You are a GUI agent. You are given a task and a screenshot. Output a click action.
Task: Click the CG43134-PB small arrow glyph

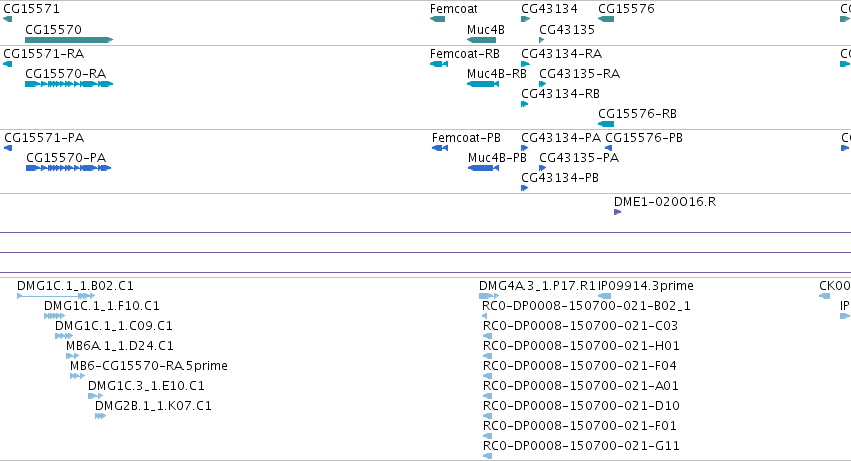click(x=524, y=188)
